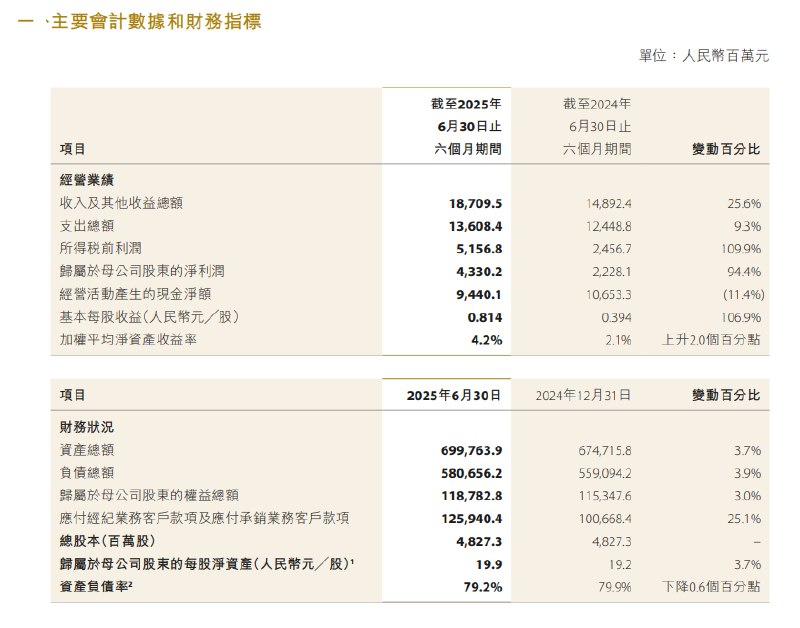The height and width of the screenshot is (628, 800).
Task: Click row label 負債總額
Action: pos(87,472)
